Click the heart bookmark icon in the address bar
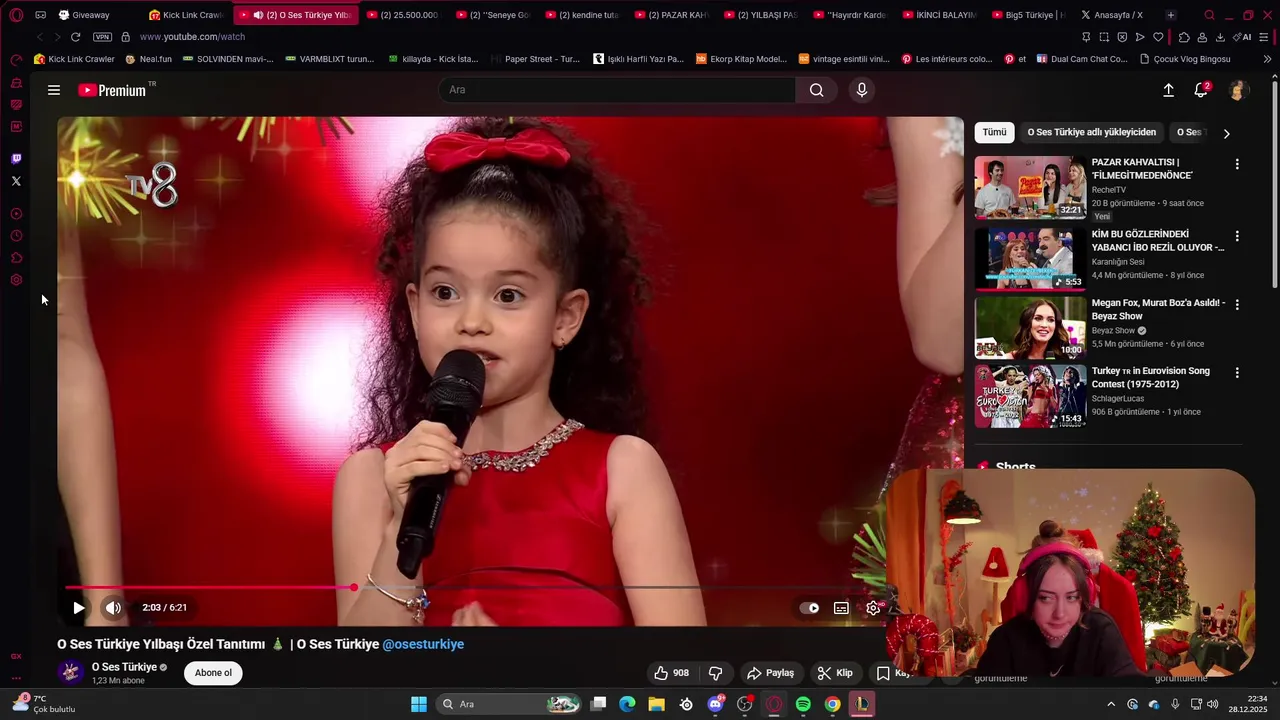1280x720 pixels. coord(1158,37)
